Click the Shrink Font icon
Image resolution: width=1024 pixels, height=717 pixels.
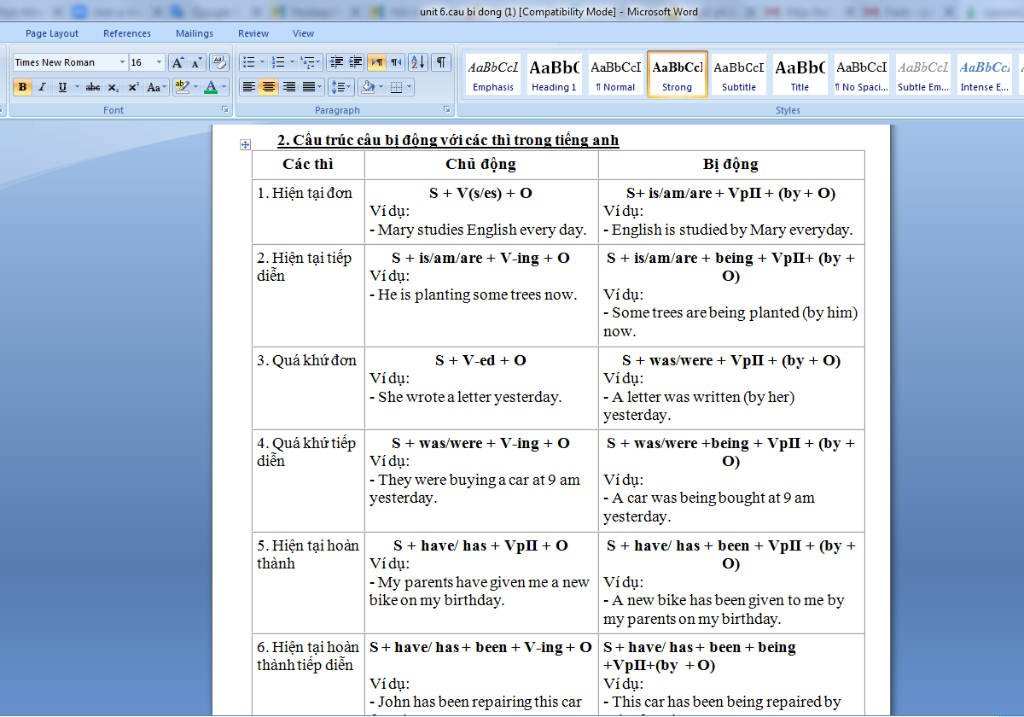(196, 63)
